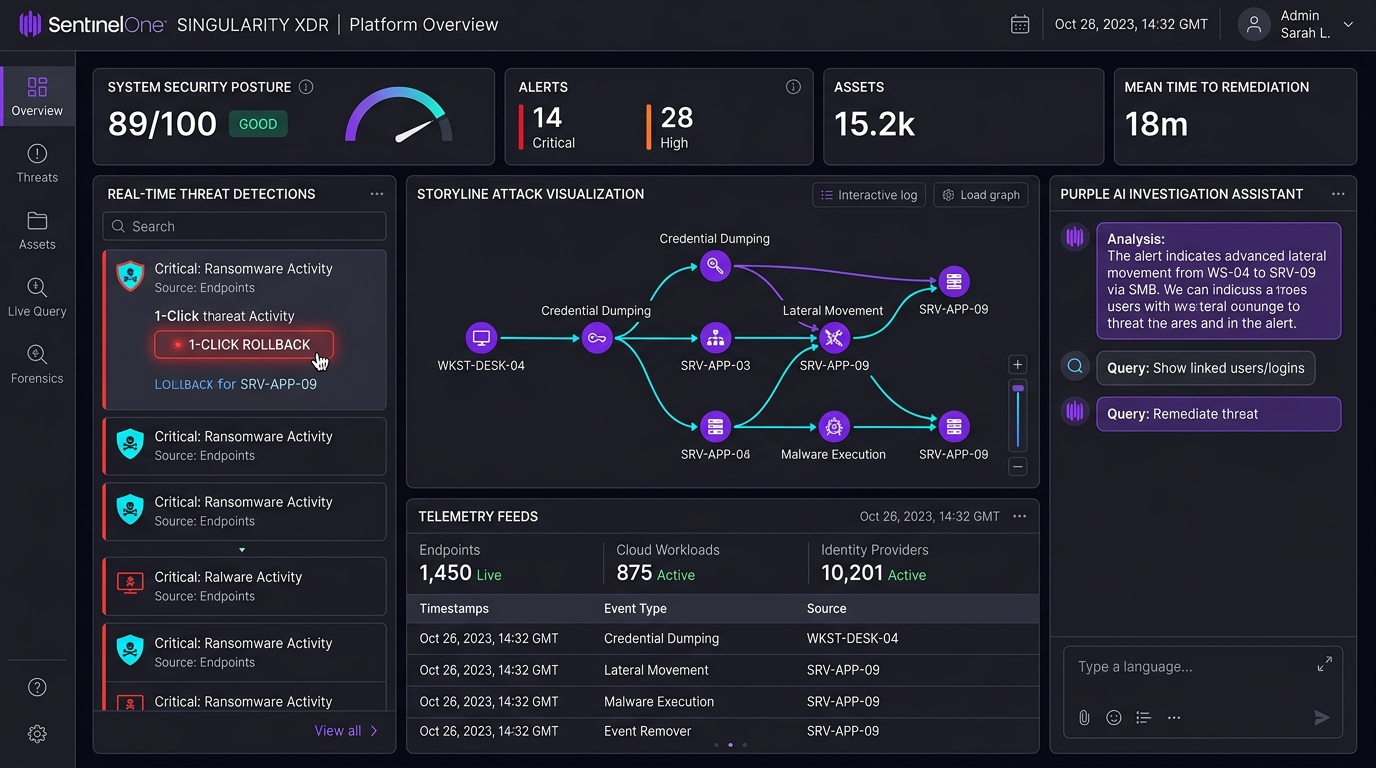Click the Rollback for SRV-APP-09 link
Viewport: 1376px width, 768px height.
tap(236, 384)
